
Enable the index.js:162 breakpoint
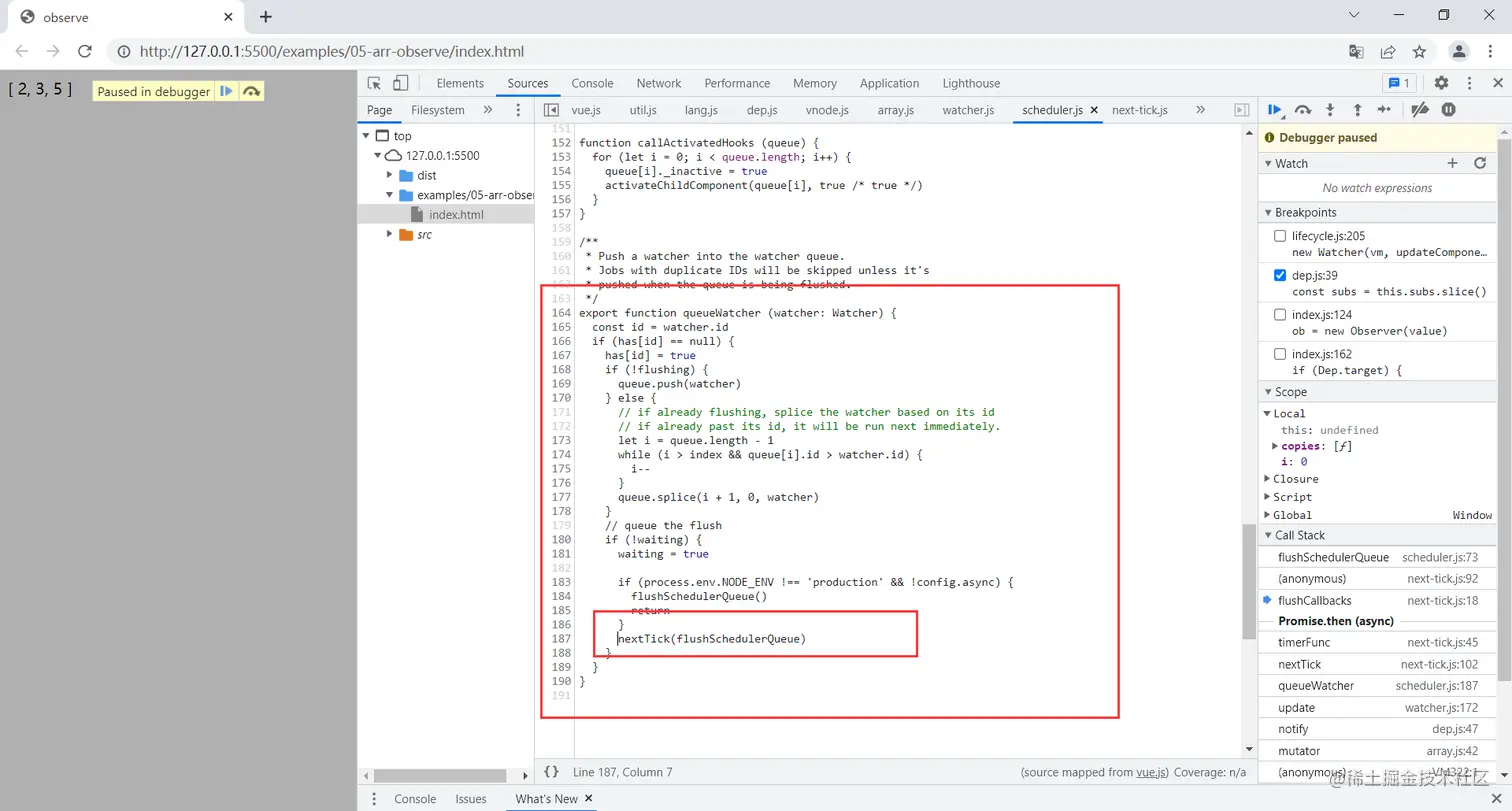pyautogui.click(x=1280, y=354)
